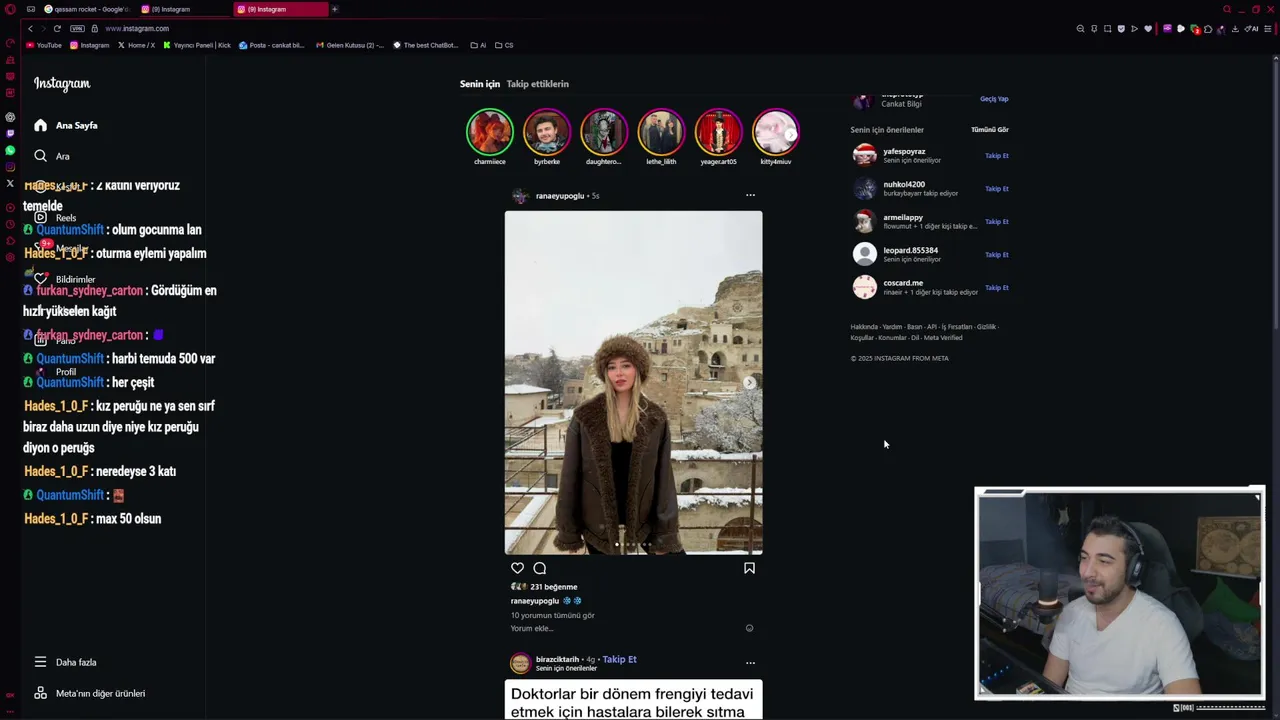Open Bildirimler notifications heart icon
1280x720 pixels.
40,279
